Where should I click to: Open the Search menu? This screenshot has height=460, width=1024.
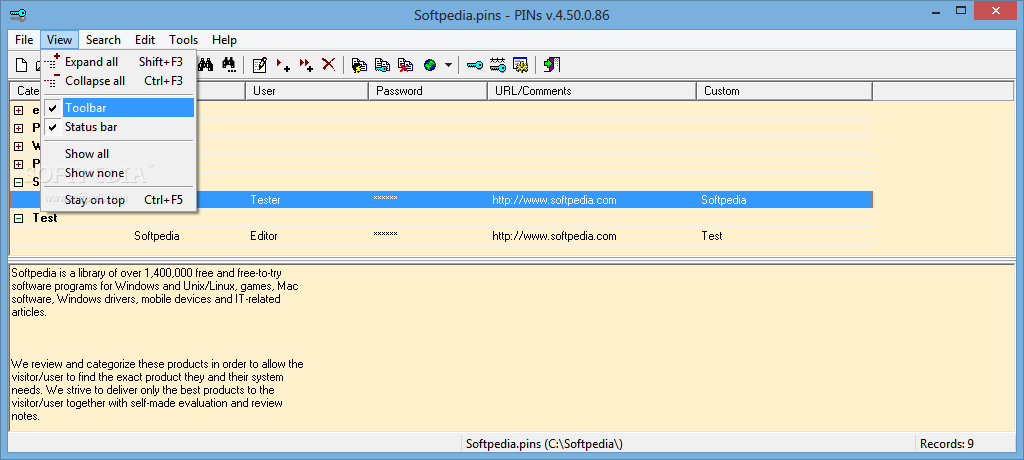103,40
